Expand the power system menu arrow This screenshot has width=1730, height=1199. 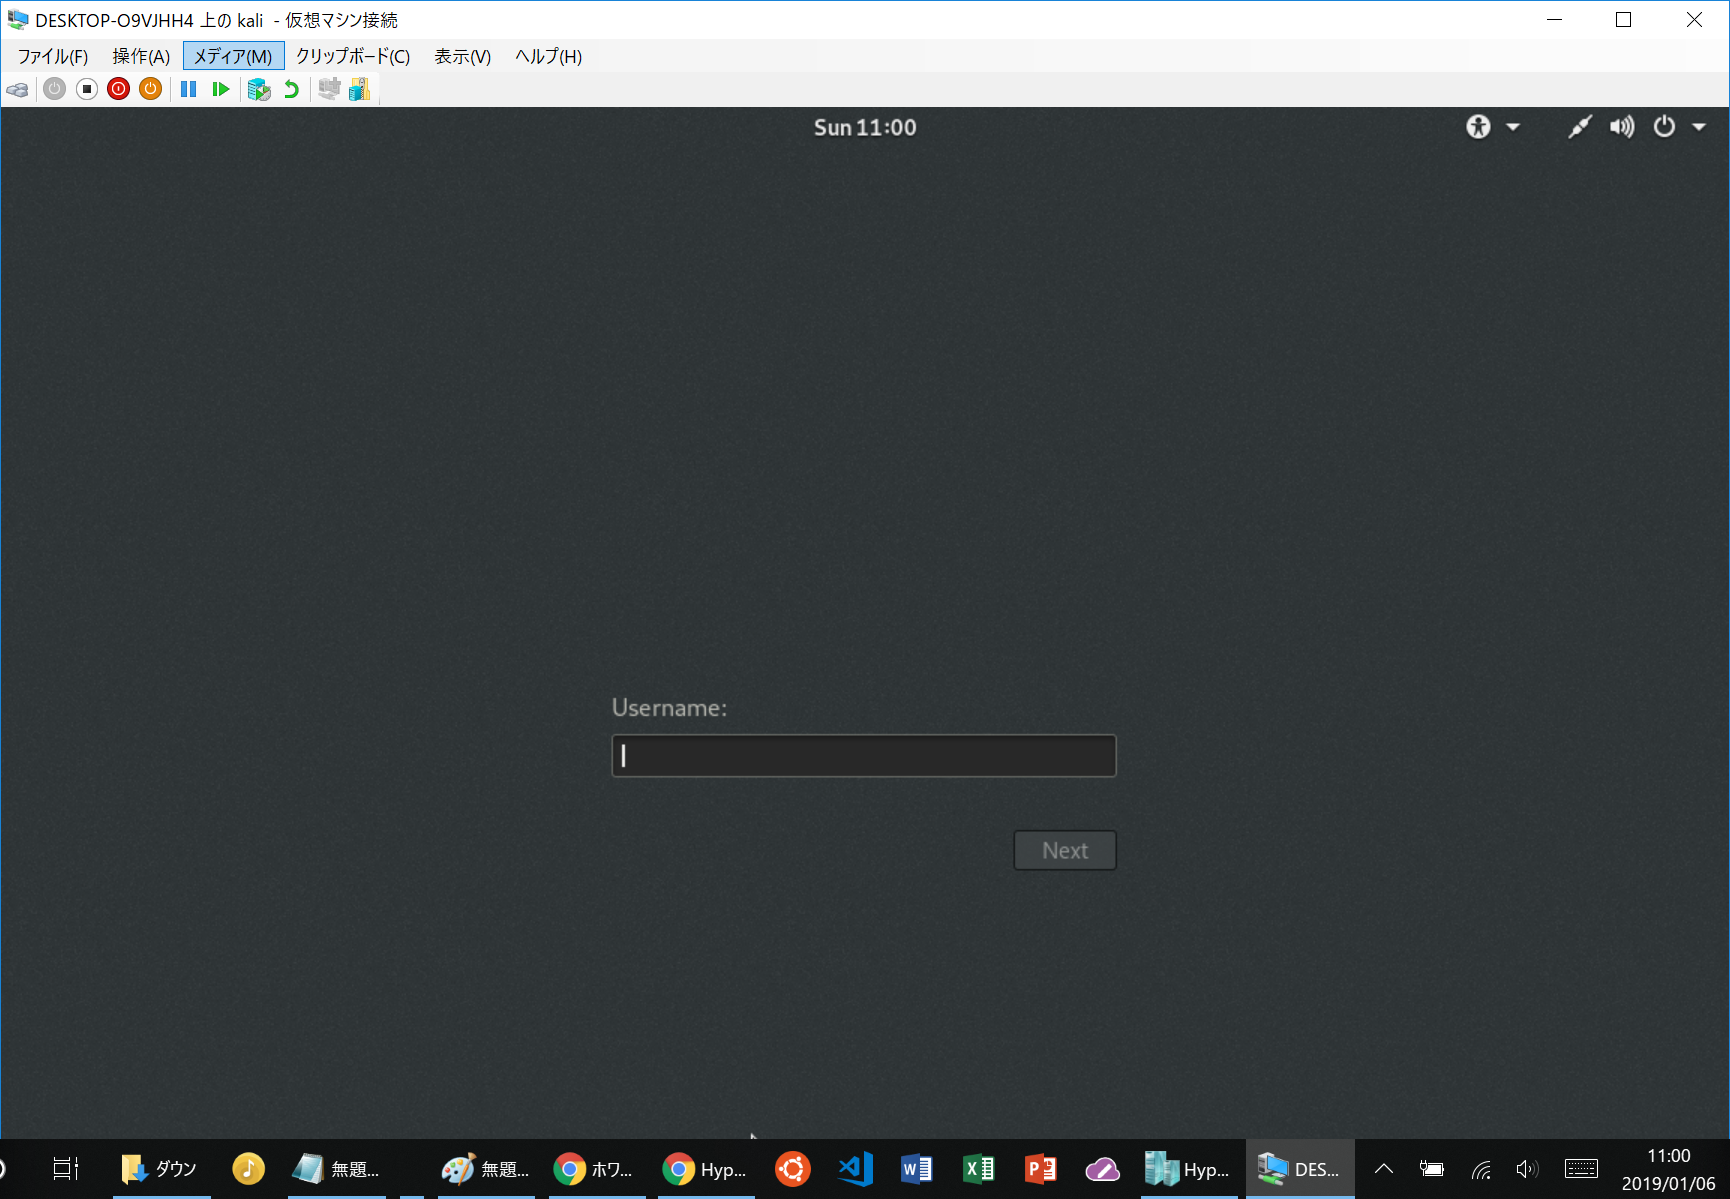[x=1698, y=127]
